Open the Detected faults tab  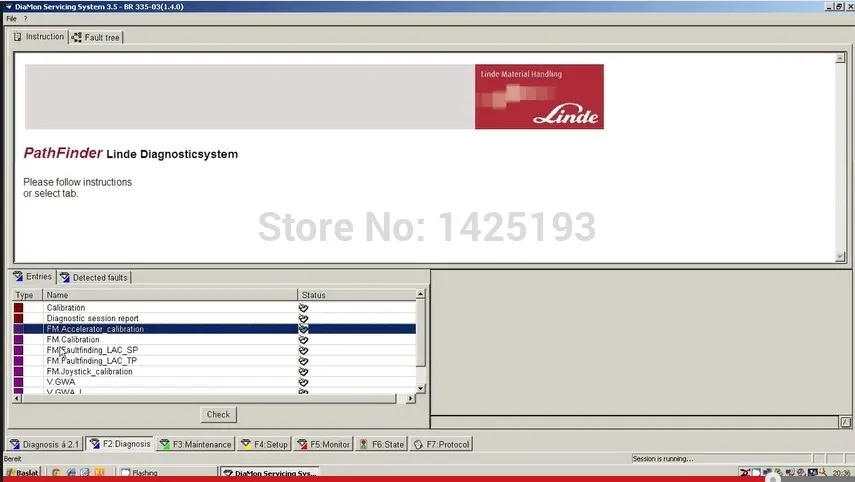pos(94,278)
